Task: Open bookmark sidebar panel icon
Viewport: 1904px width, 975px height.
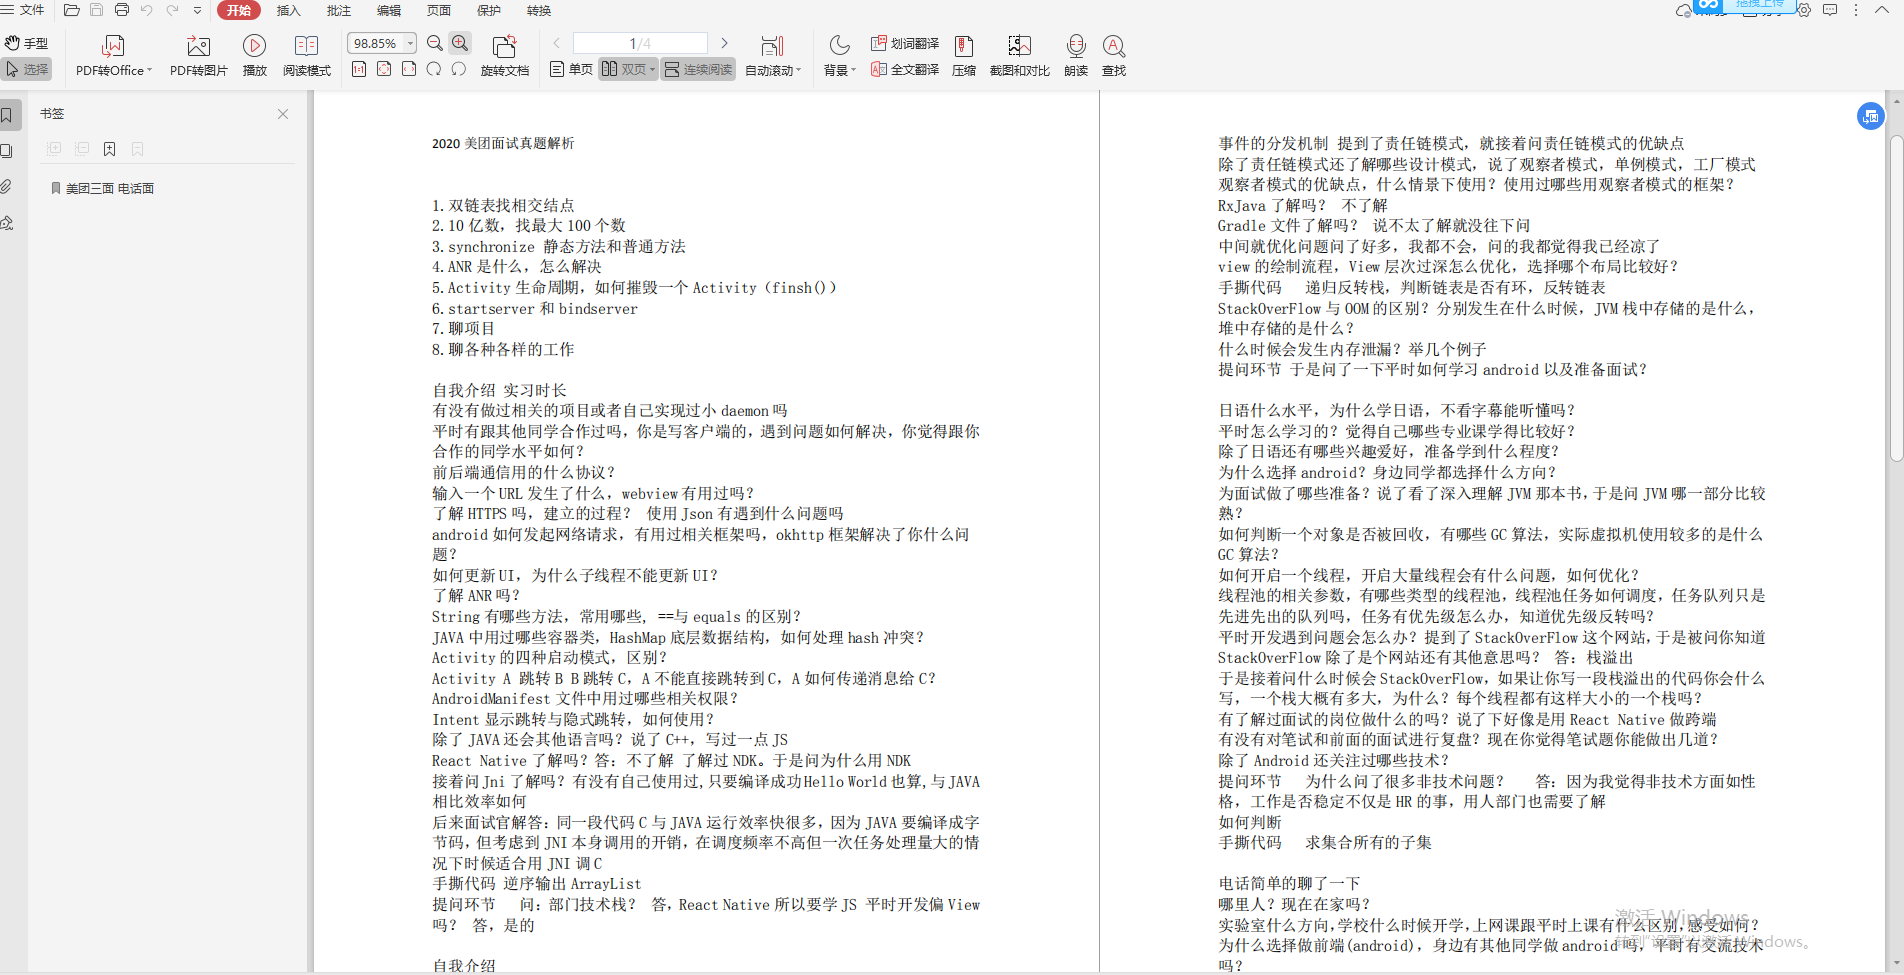Action: click(8, 115)
